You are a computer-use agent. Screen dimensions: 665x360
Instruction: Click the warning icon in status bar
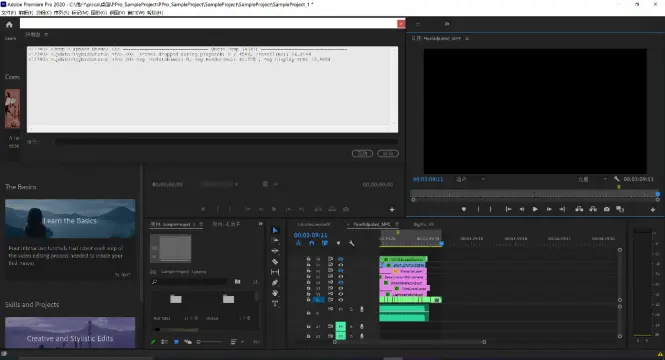click(x=660, y=354)
